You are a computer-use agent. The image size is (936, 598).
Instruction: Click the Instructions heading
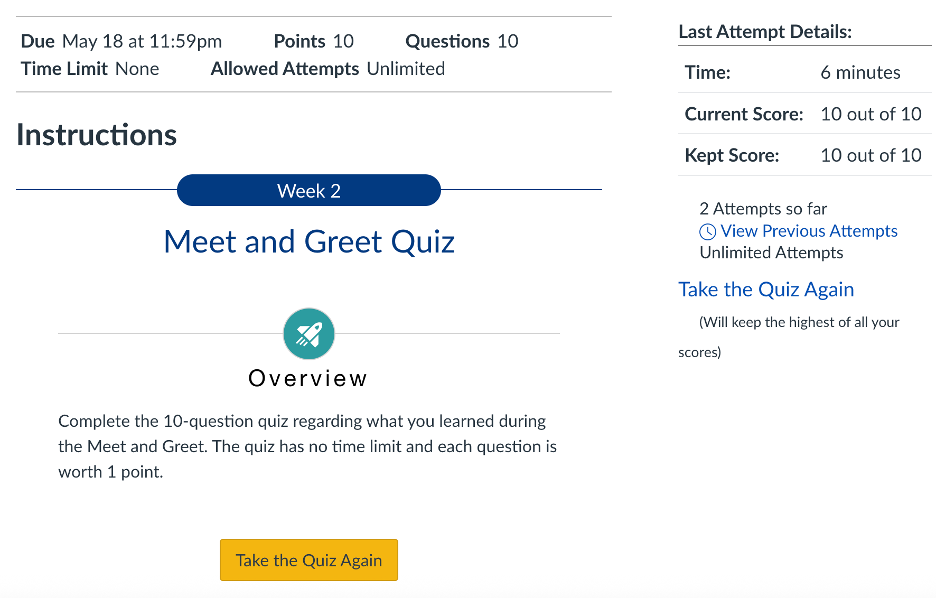(97, 135)
